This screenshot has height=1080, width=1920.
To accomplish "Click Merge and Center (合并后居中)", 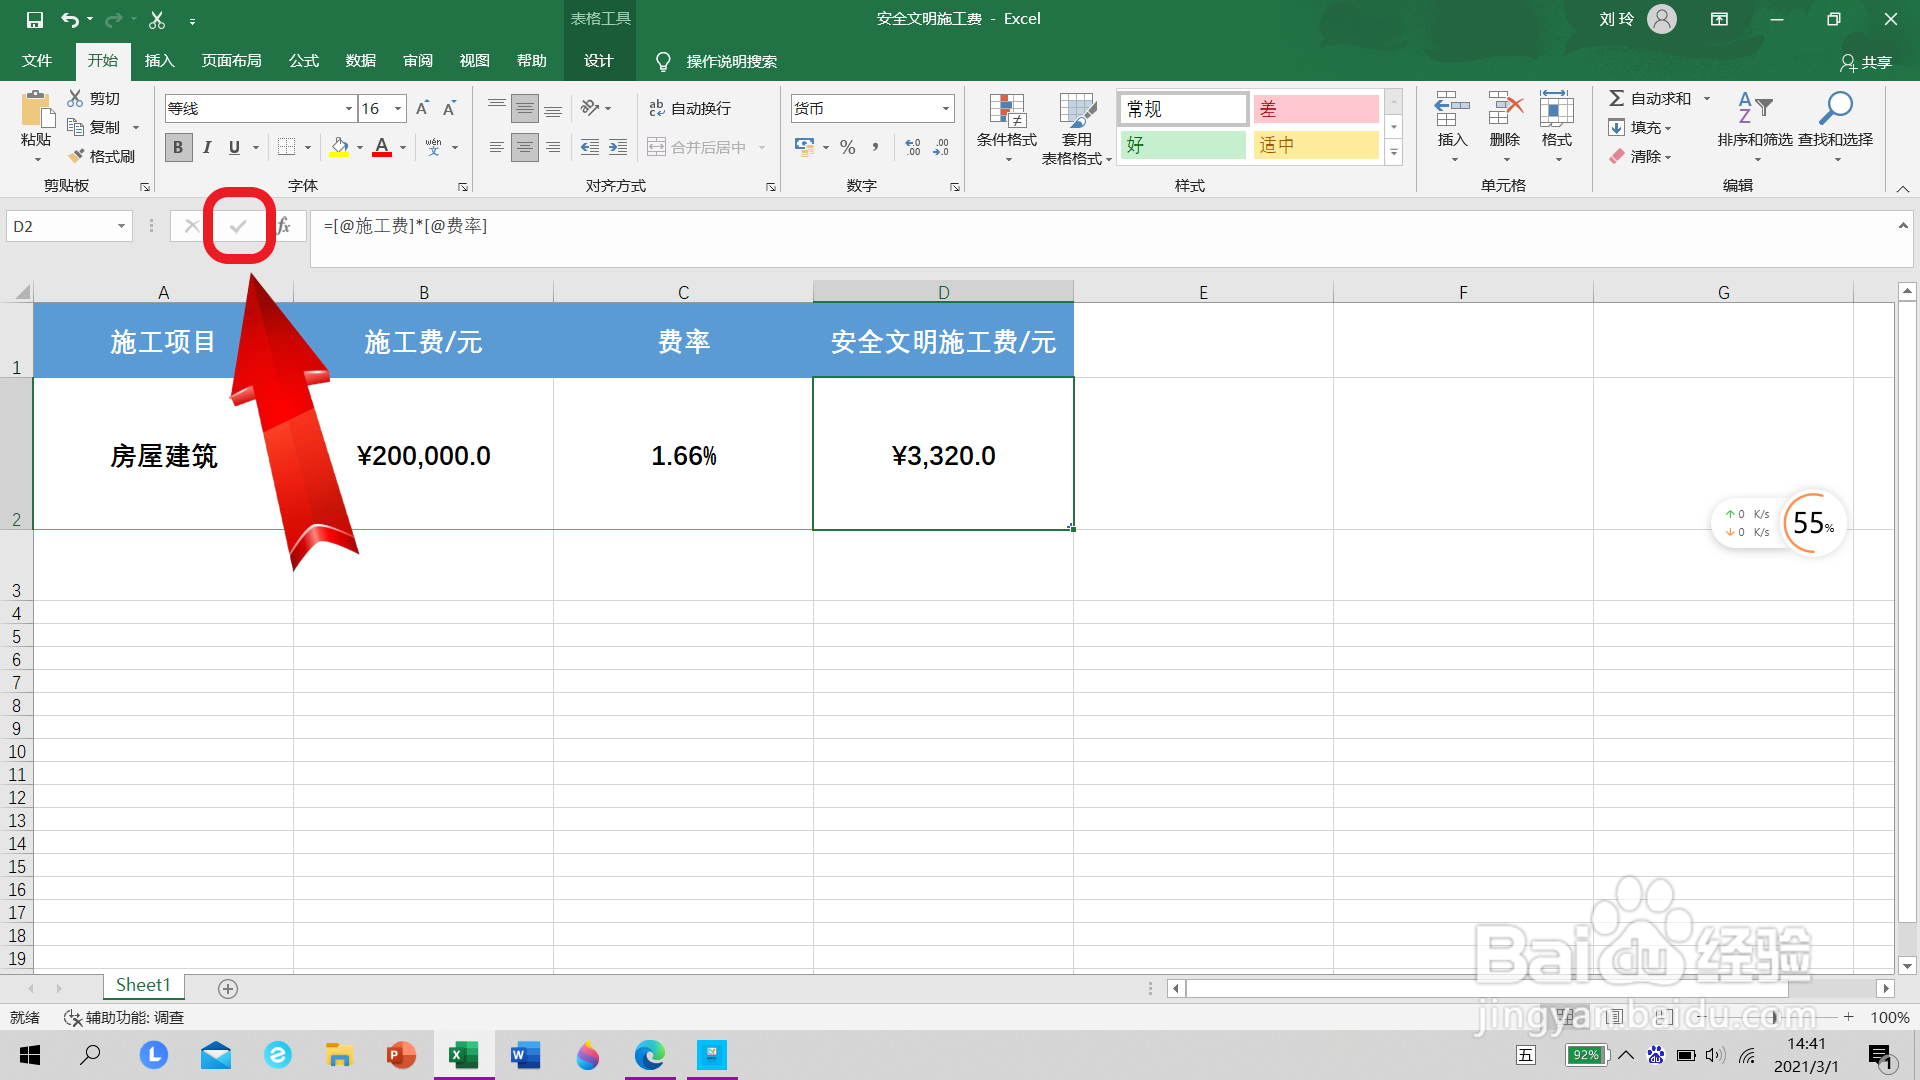I will point(697,147).
